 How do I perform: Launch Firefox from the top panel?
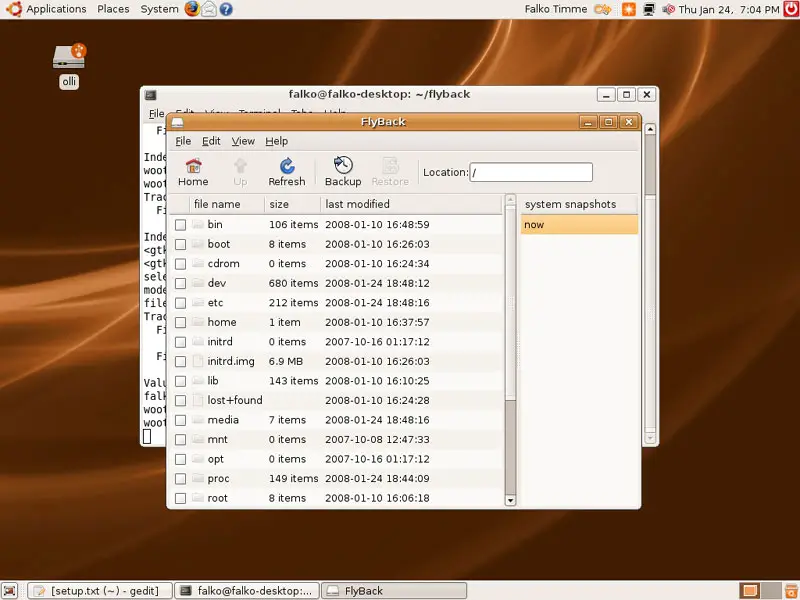pyautogui.click(x=192, y=9)
